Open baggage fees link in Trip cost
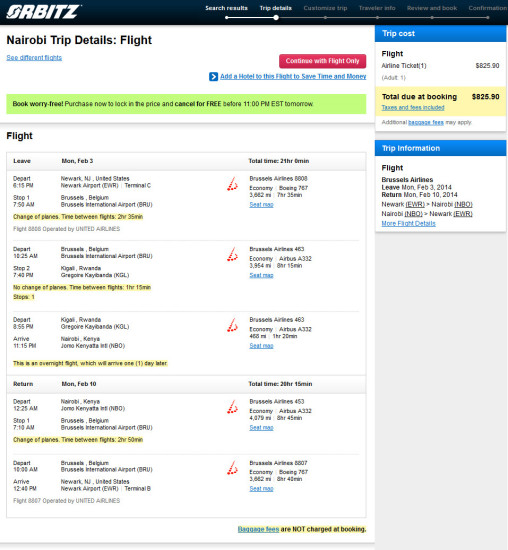Screen dimensions: 508x550 click(x=426, y=122)
